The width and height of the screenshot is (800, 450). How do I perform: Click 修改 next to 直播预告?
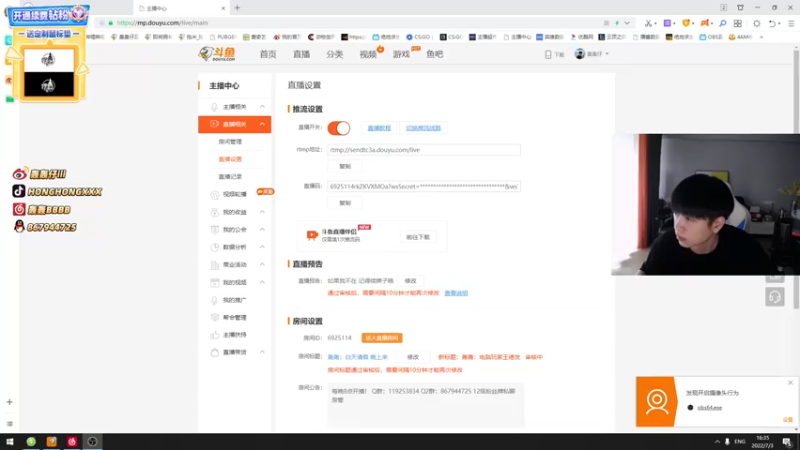(411, 281)
